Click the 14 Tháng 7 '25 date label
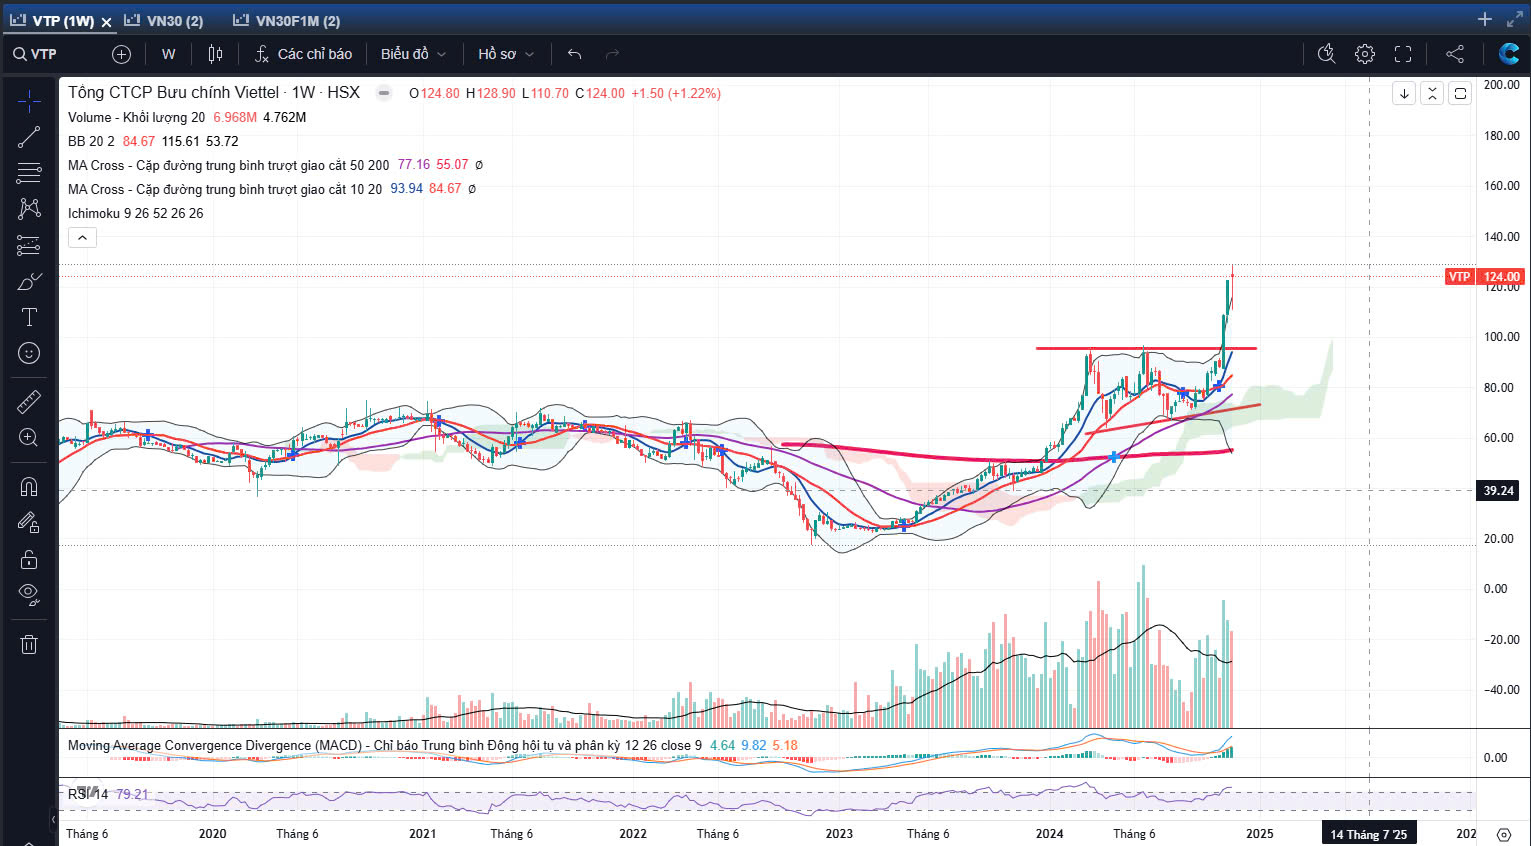This screenshot has width=1531, height=846. (1368, 834)
